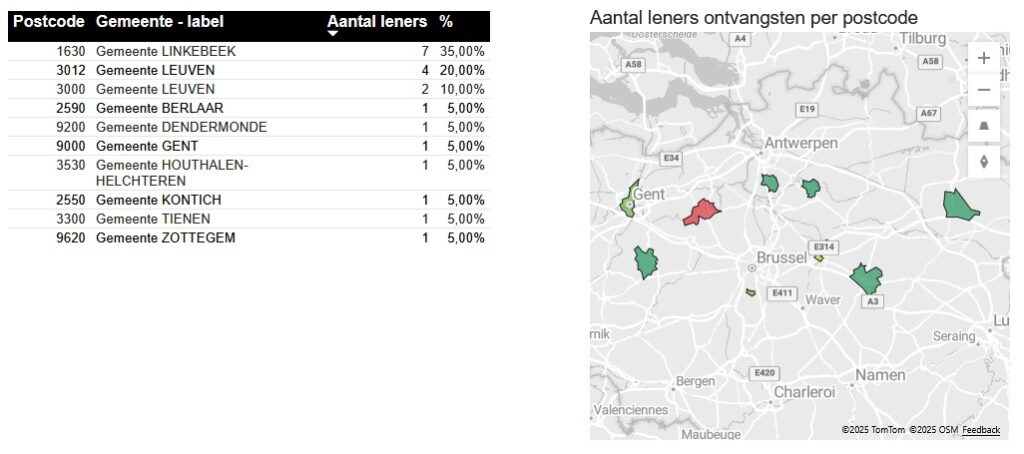Click the % column header

pos(446,21)
